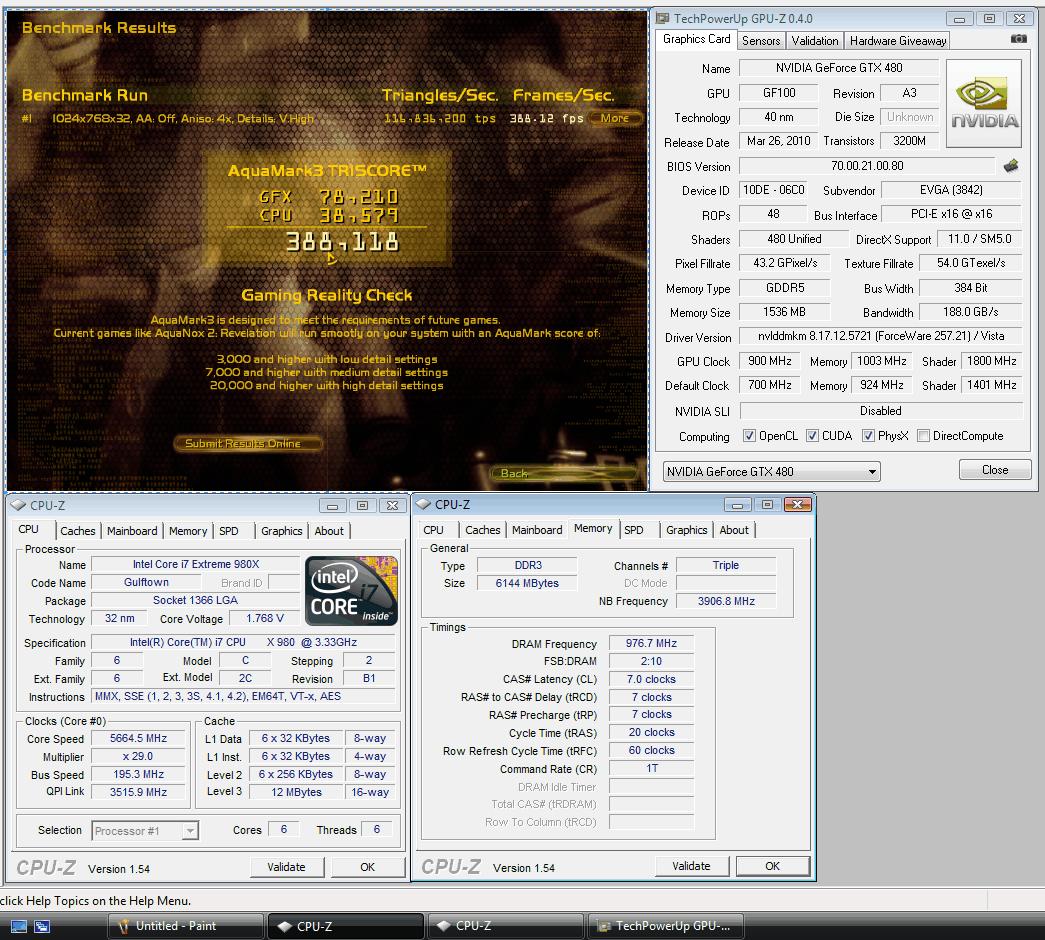Click the NB Frequency value 3906.8 MHz
This screenshot has width=1045, height=940.
tap(726, 601)
